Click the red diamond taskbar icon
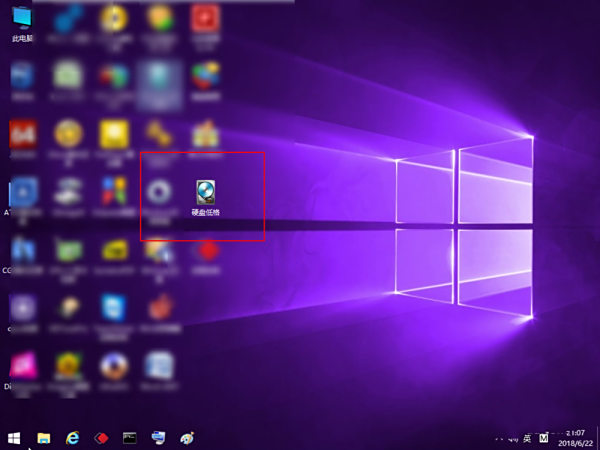 tap(101, 438)
